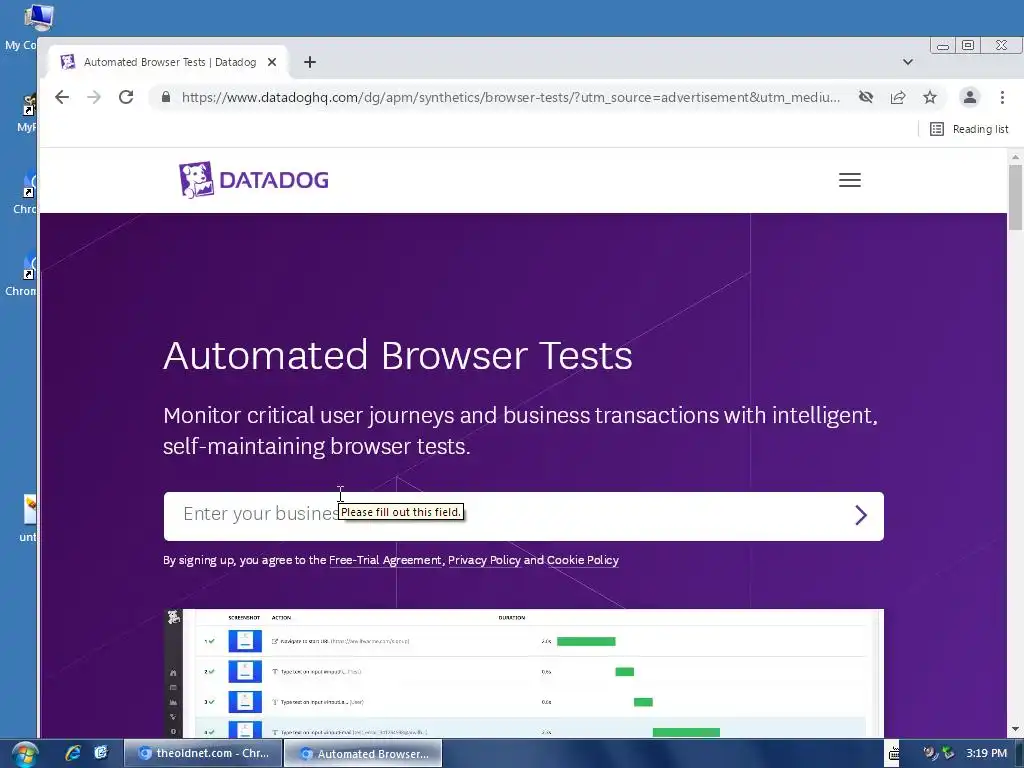Open a new tab with plus button
Screen dimensions: 1024x768
[310, 62]
